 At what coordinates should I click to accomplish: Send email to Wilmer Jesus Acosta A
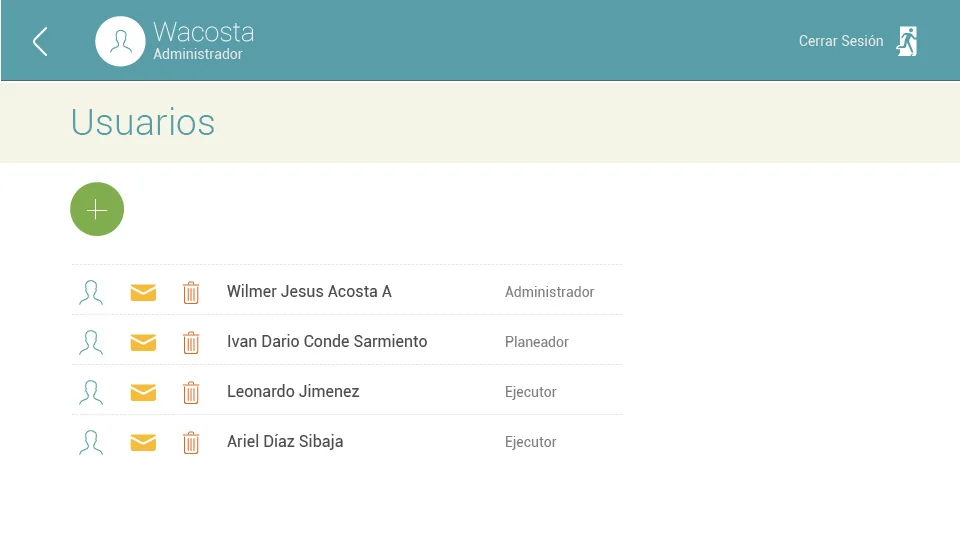143,293
